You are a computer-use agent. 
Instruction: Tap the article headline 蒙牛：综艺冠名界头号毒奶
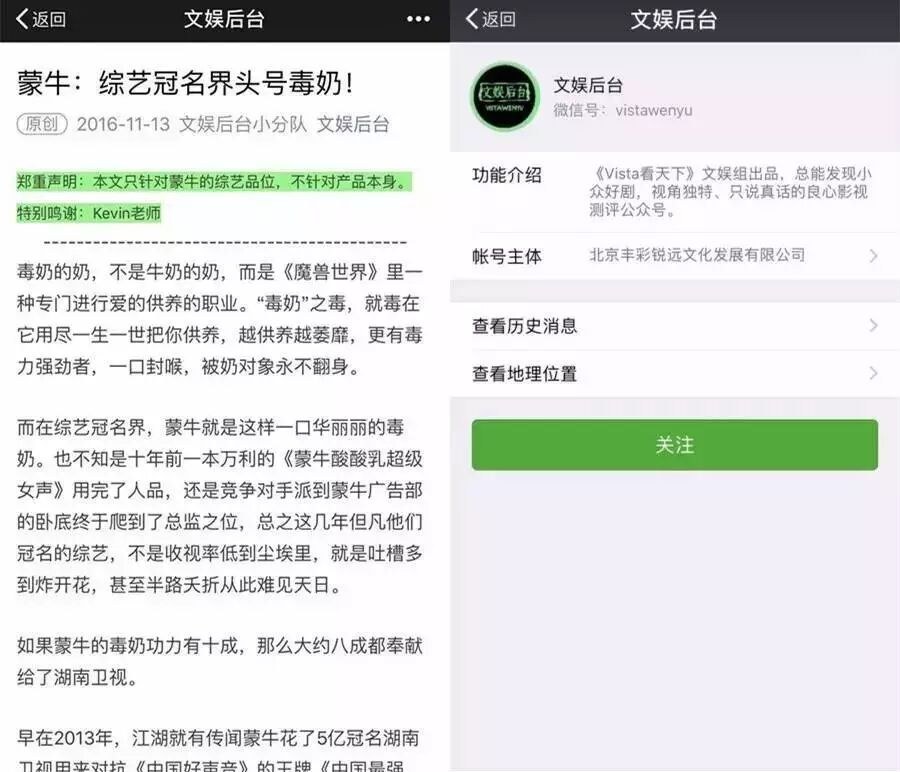(x=185, y=83)
